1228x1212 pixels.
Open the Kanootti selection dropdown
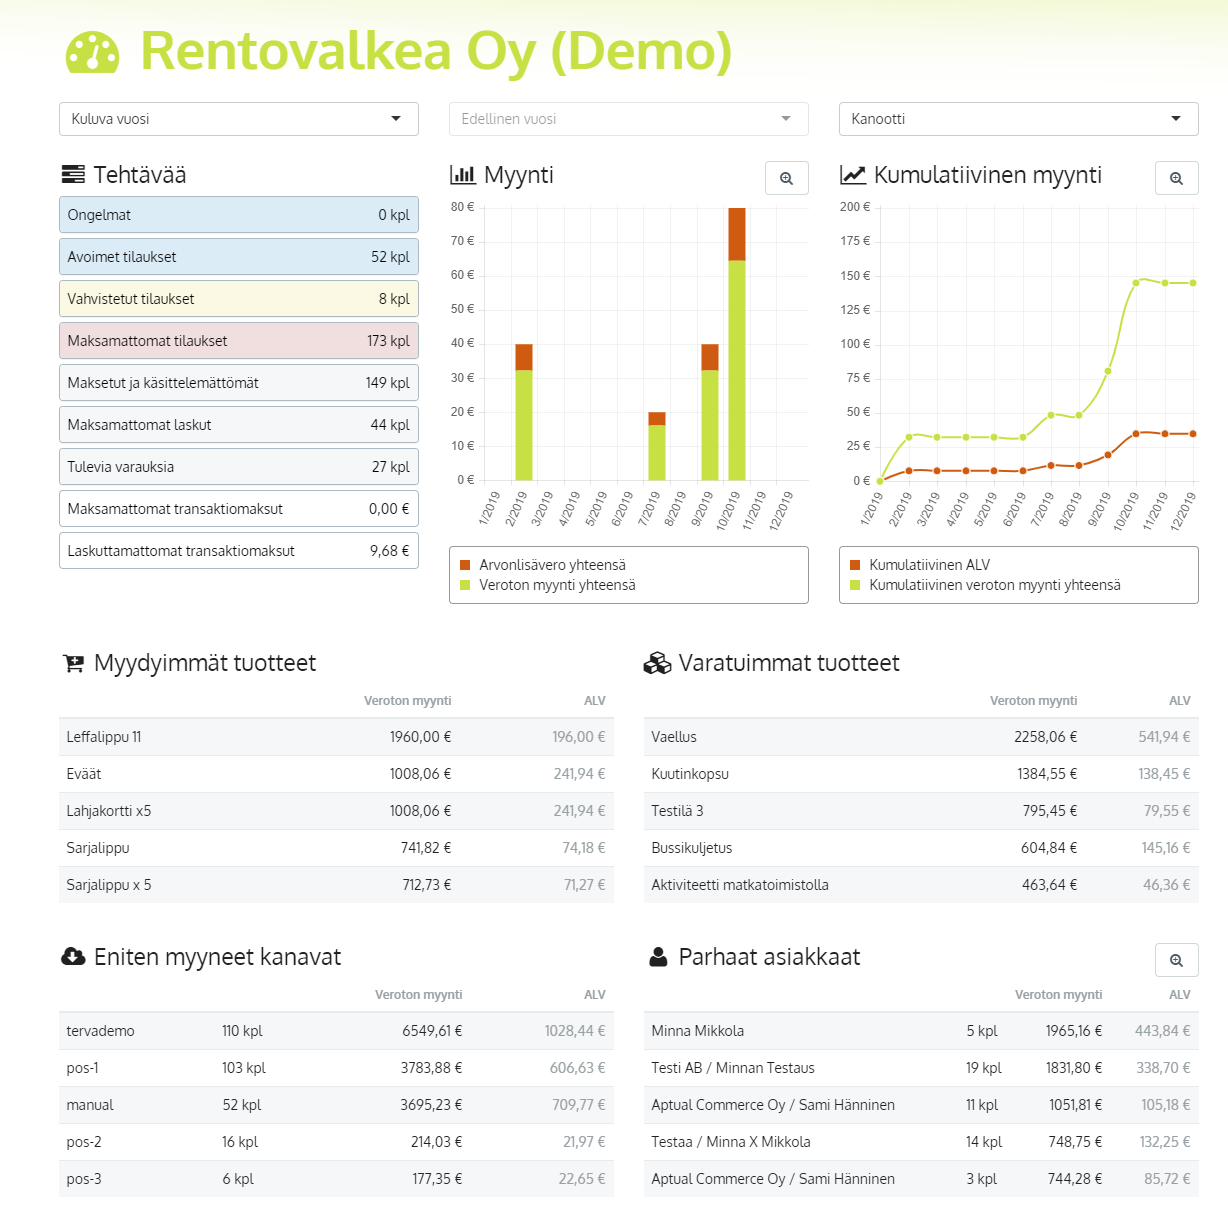1019,119
